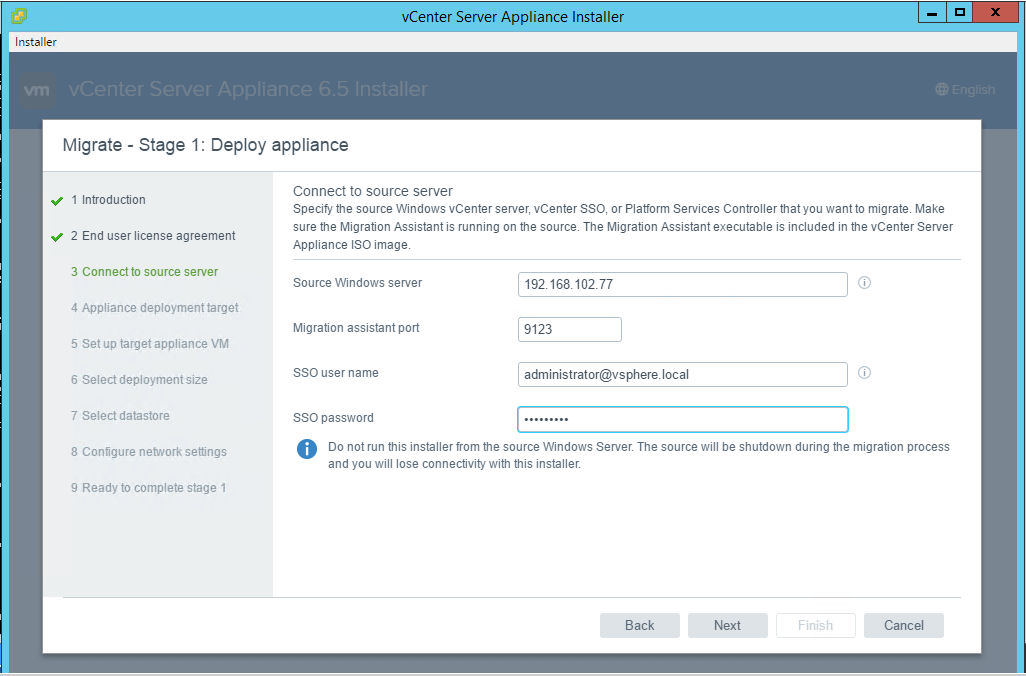Click the 'Migration assistant port' label
1026x676 pixels.
[356, 328]
